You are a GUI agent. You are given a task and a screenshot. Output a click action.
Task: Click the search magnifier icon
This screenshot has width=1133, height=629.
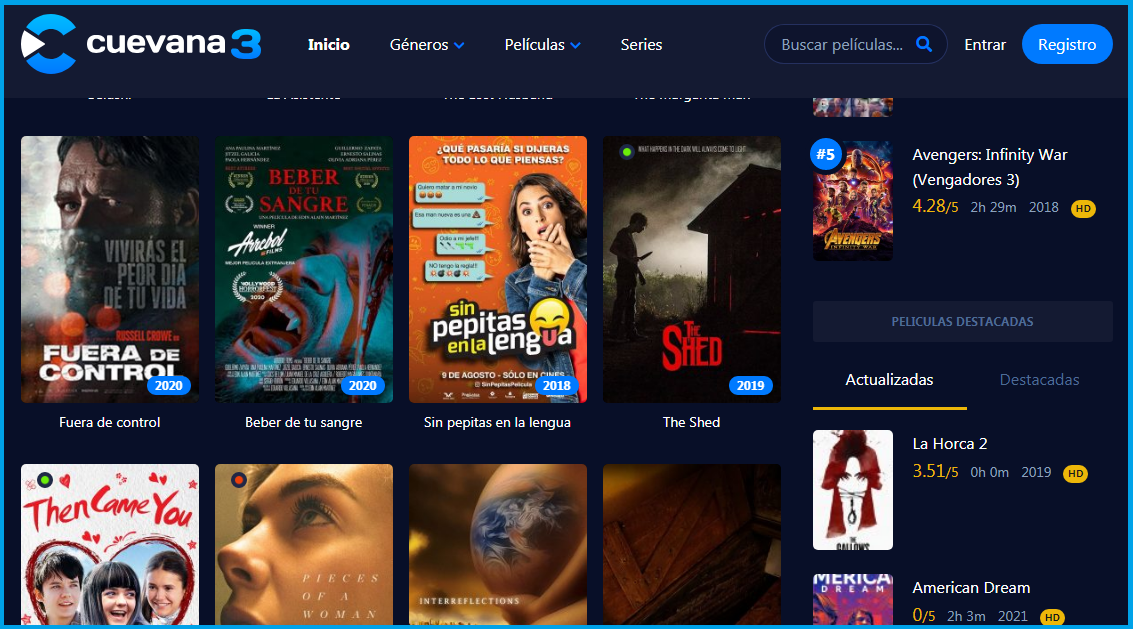[923, 43]
